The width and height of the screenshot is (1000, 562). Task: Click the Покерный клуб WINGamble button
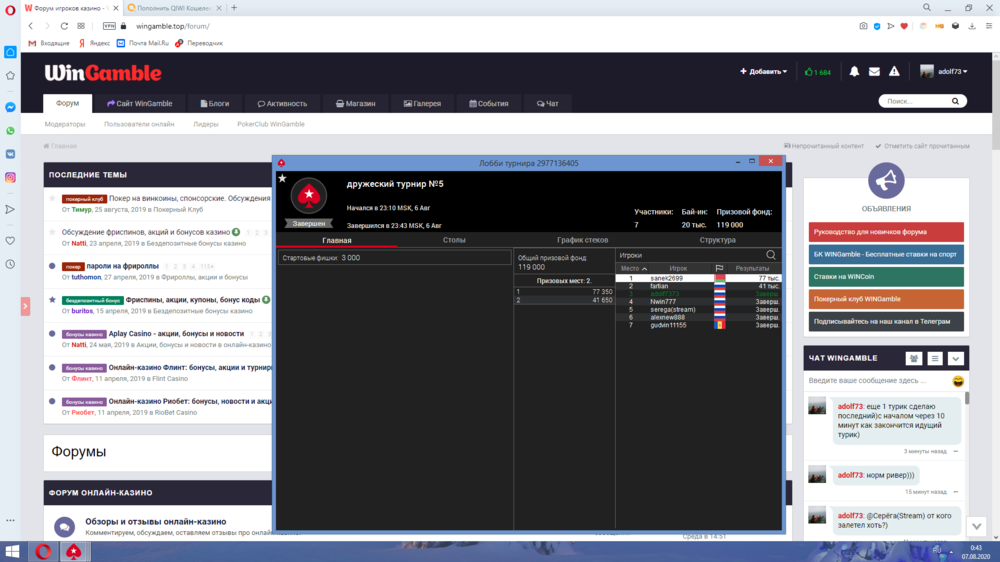886,299
